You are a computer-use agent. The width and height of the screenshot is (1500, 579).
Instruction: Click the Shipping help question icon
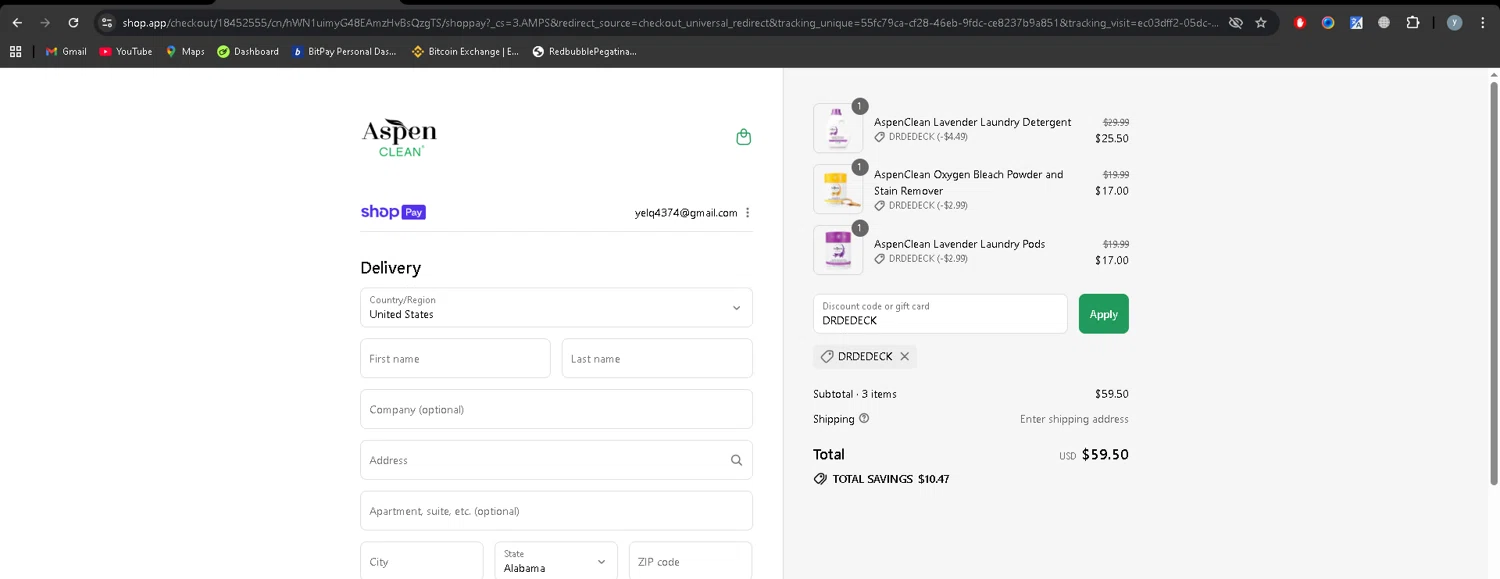click(x=864, y=419)
